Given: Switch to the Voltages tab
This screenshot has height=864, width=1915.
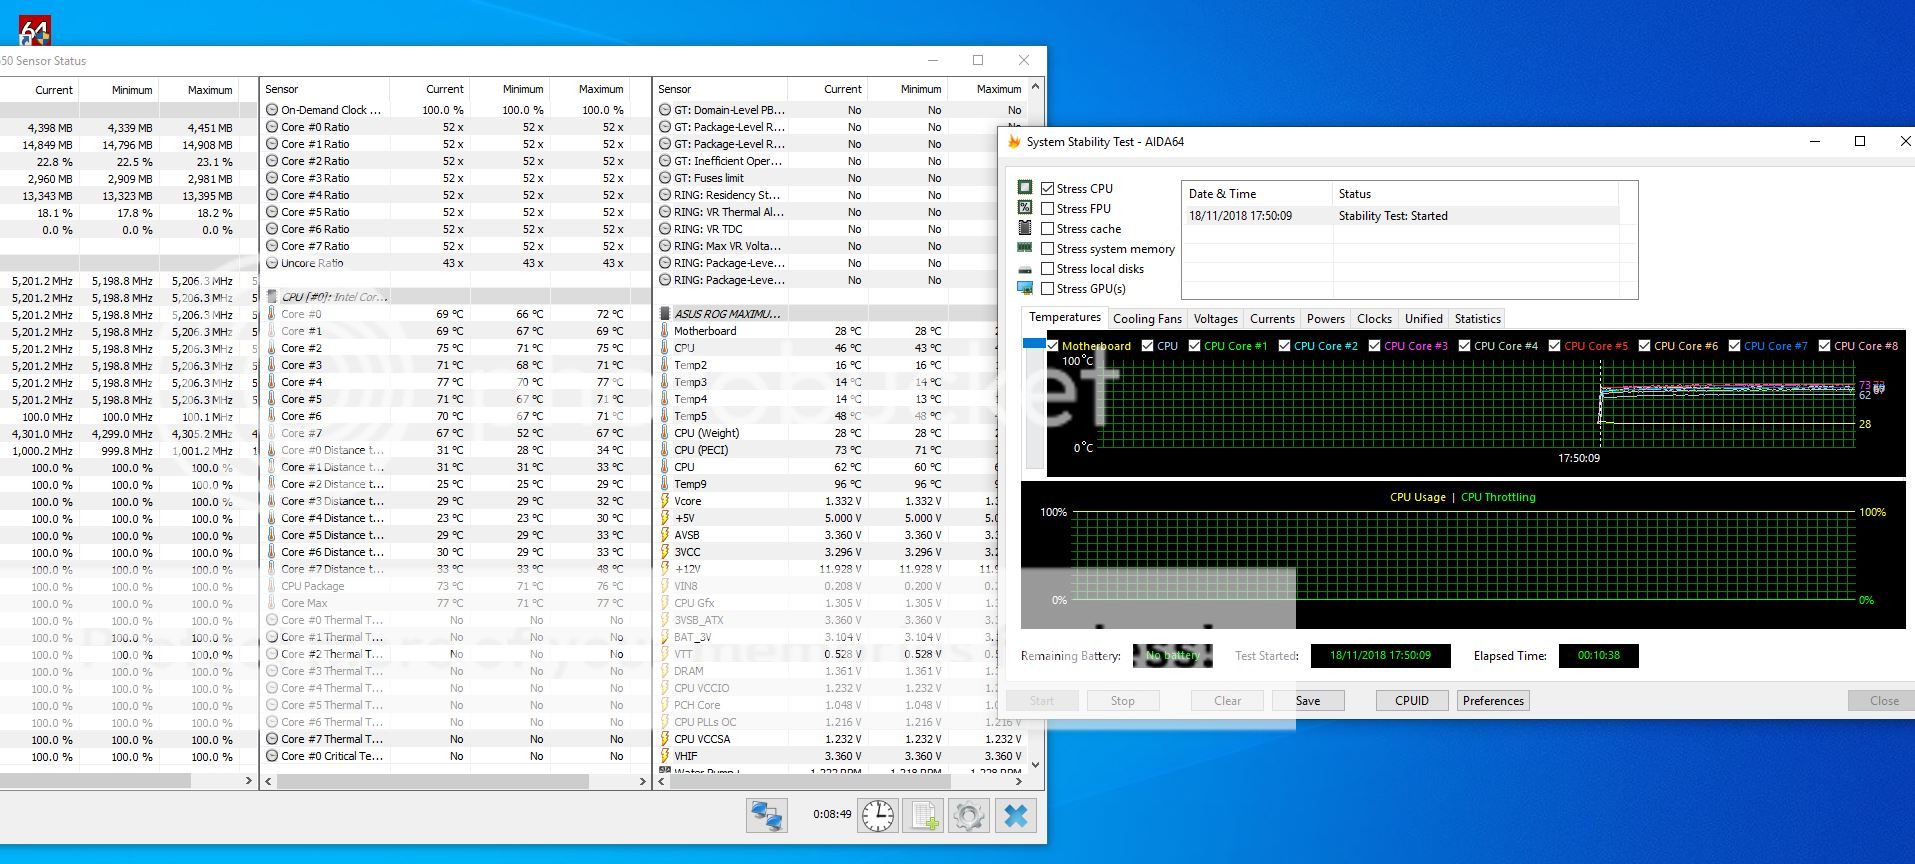Looking at the screenshot, I should pyautogui.click(x=1216, y=319).
